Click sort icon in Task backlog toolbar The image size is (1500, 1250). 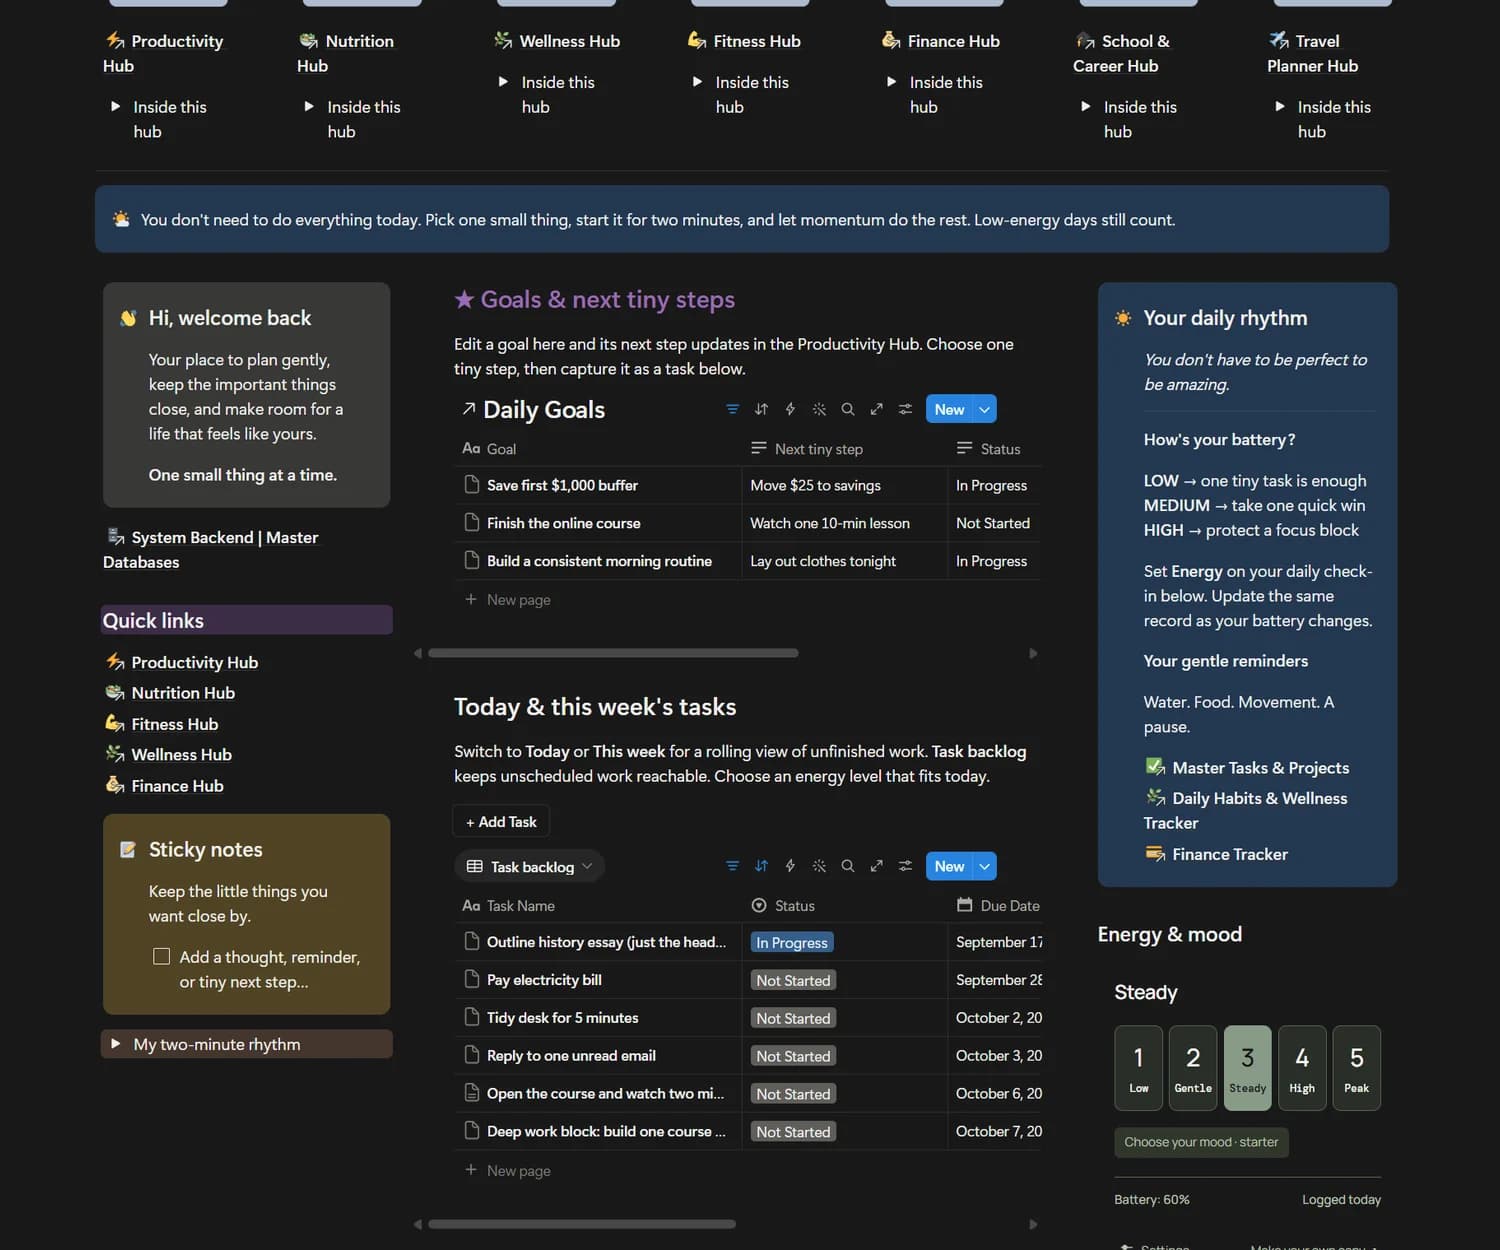[761, 866]
